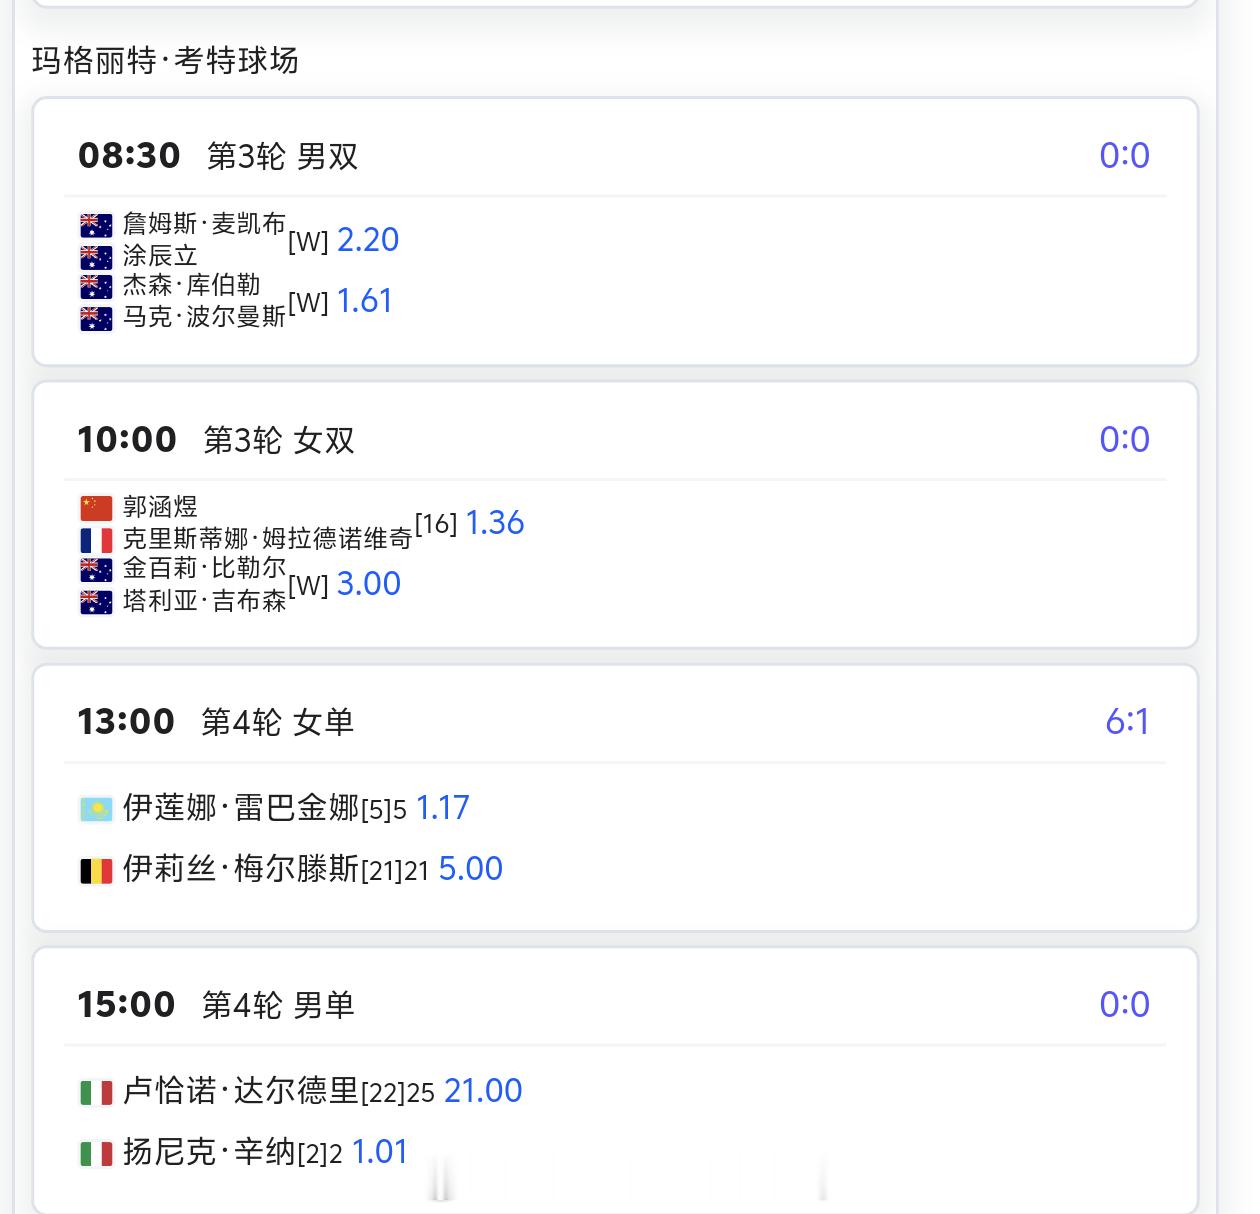This screenshot has height=1214, width=1260.
Task: Click the Australian flag beside 塔利亚·吉布森
Action: click(96, 600)
